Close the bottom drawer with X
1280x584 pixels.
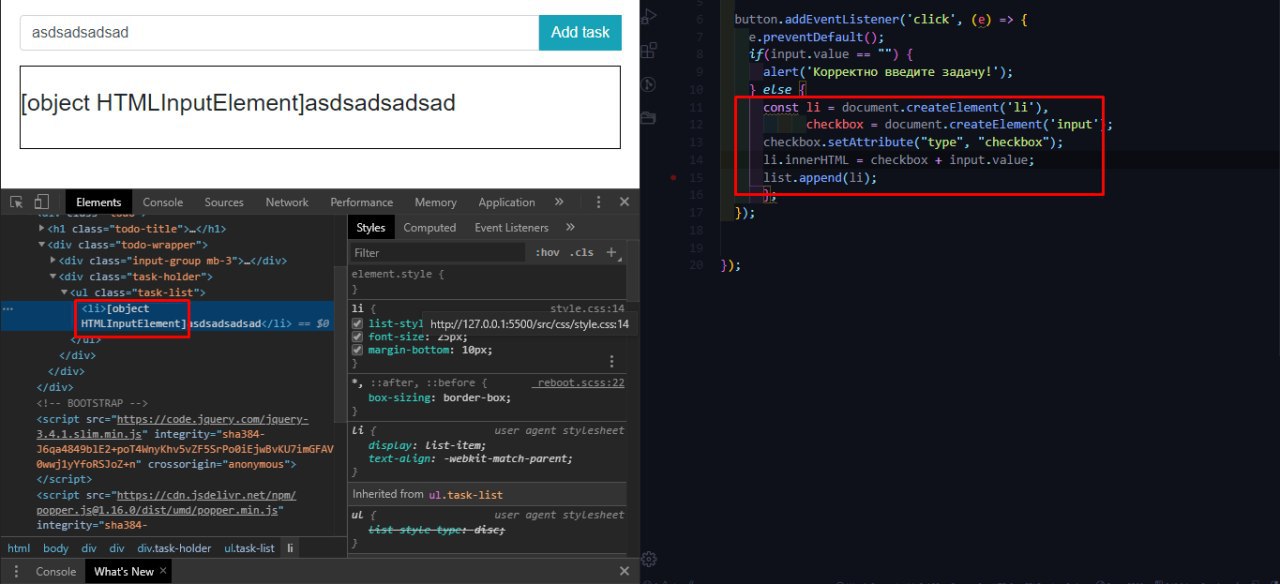coord(624,572)
